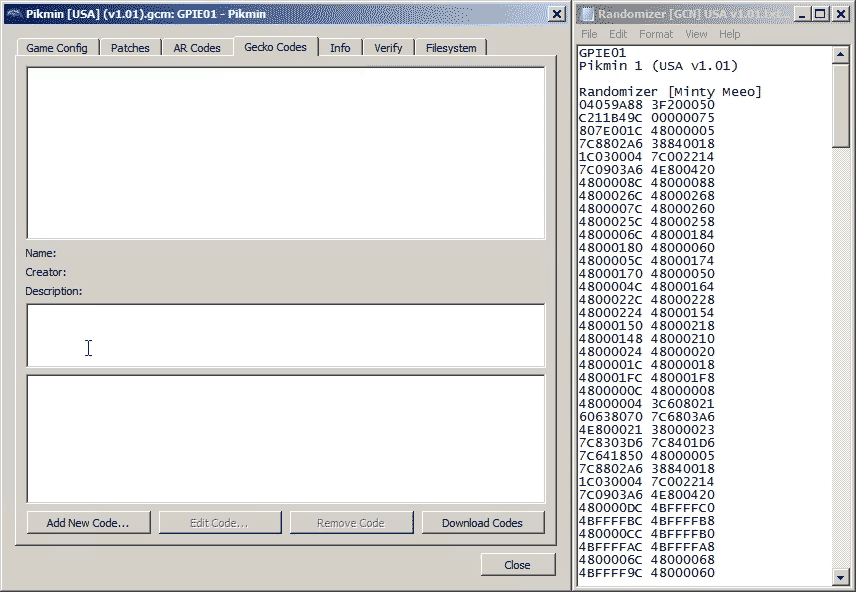Click code line '4800005C 48000174'
This screenshot has width=856, height=592.
[646, 261]
